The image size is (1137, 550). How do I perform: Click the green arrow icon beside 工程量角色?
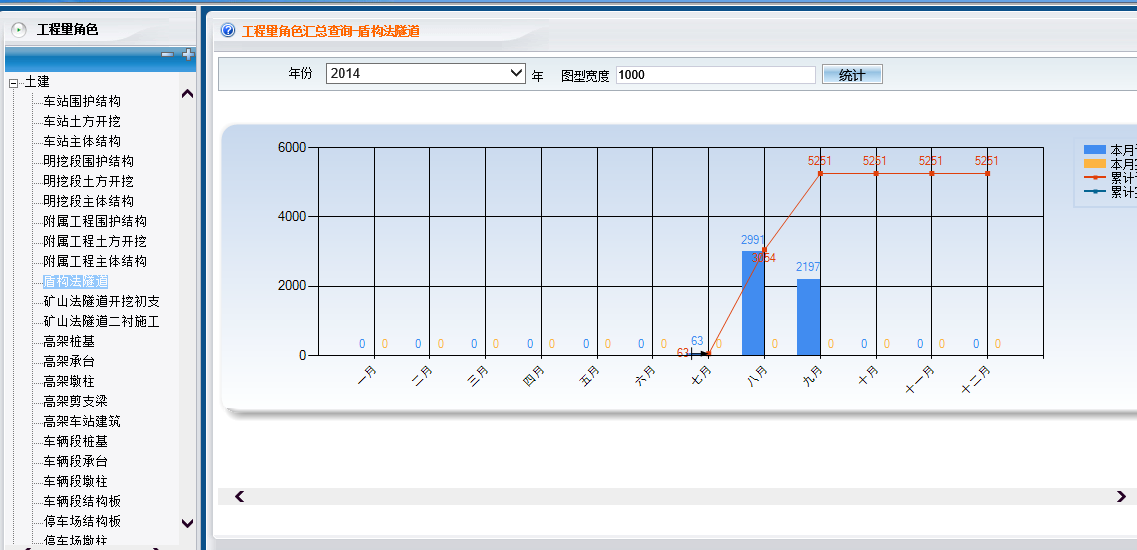click(19, 30)
